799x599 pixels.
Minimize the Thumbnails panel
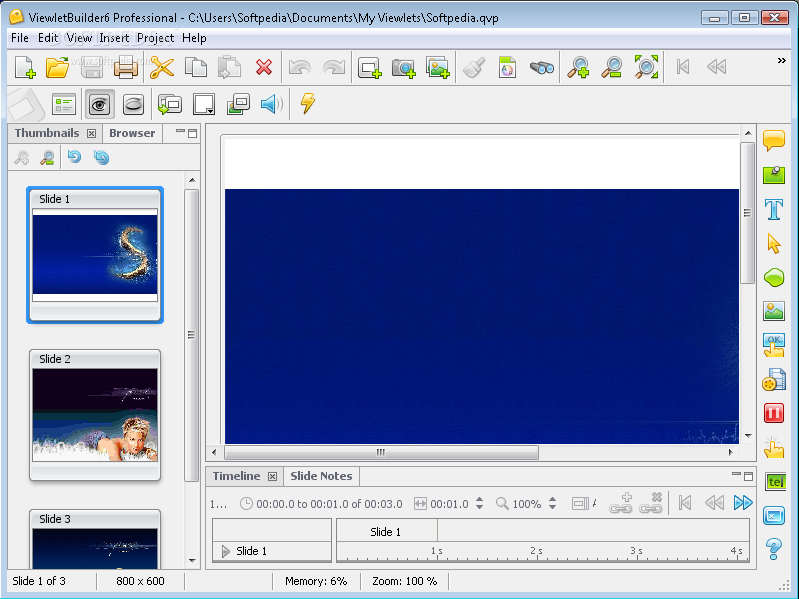[180, 132]
